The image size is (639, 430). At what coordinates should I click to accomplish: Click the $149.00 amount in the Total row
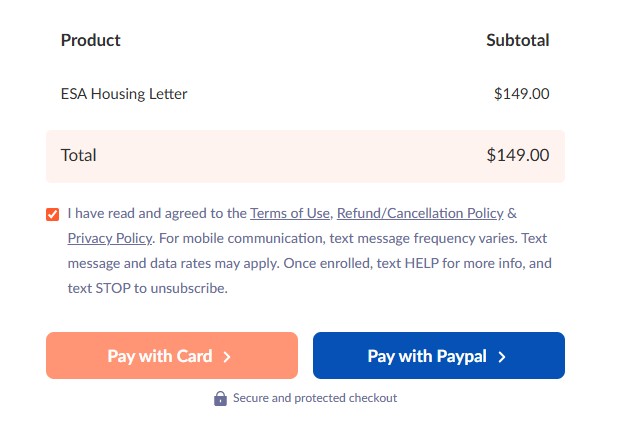tap(517, 155)
